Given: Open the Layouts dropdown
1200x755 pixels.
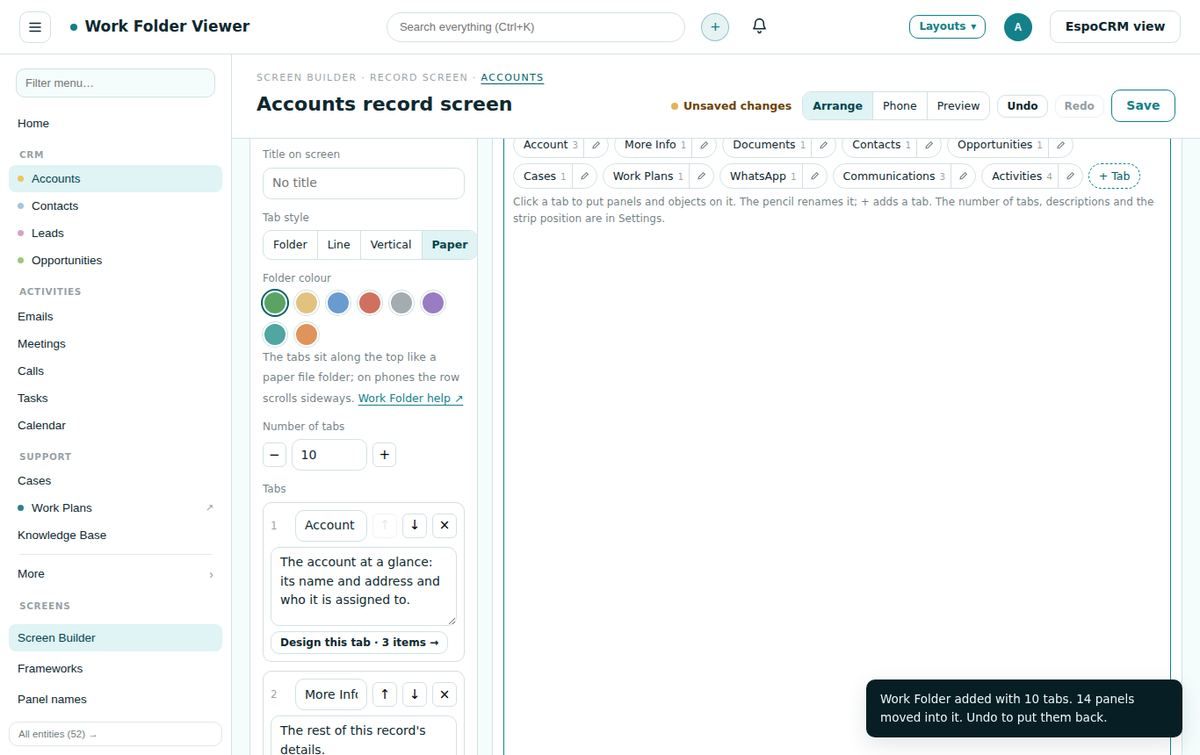Looking at the screenshot, I should pos(947,27).
